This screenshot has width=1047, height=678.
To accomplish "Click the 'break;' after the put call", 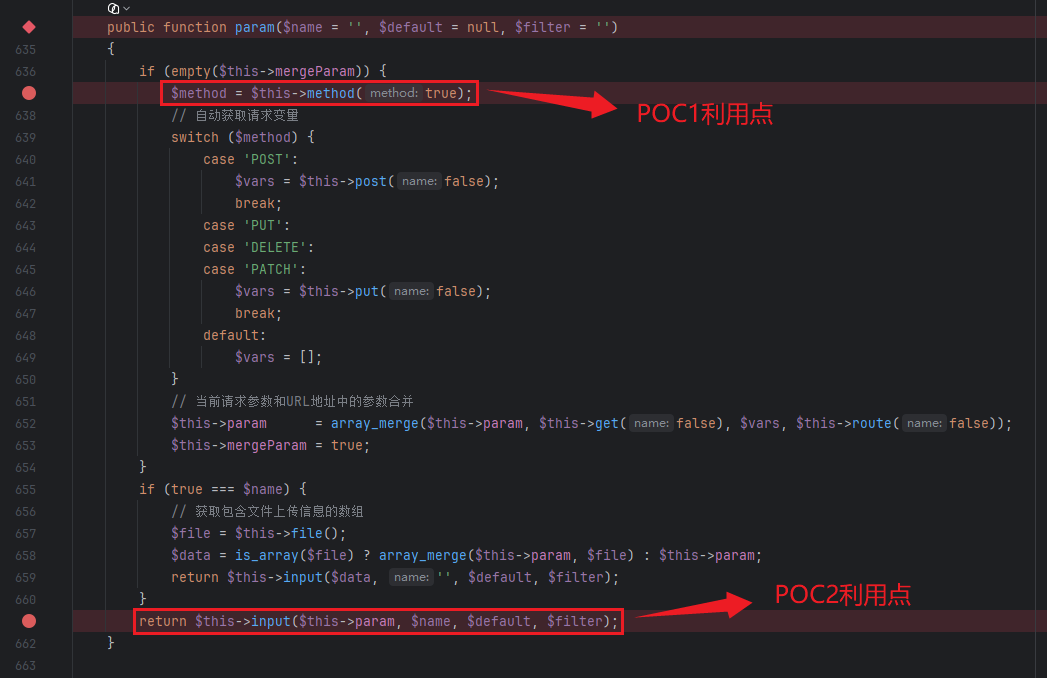I will pos(258,314).
